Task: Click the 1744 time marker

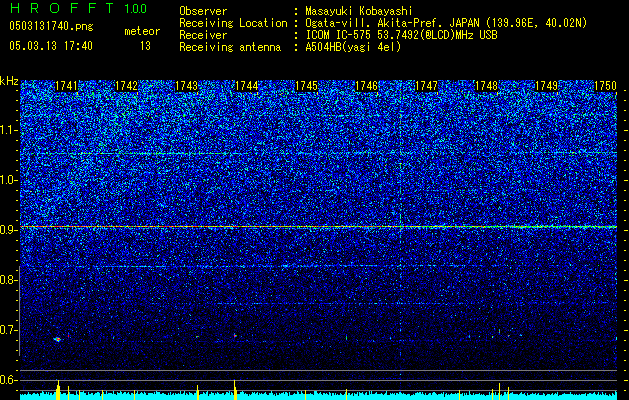Action: [x=247, y=86]
